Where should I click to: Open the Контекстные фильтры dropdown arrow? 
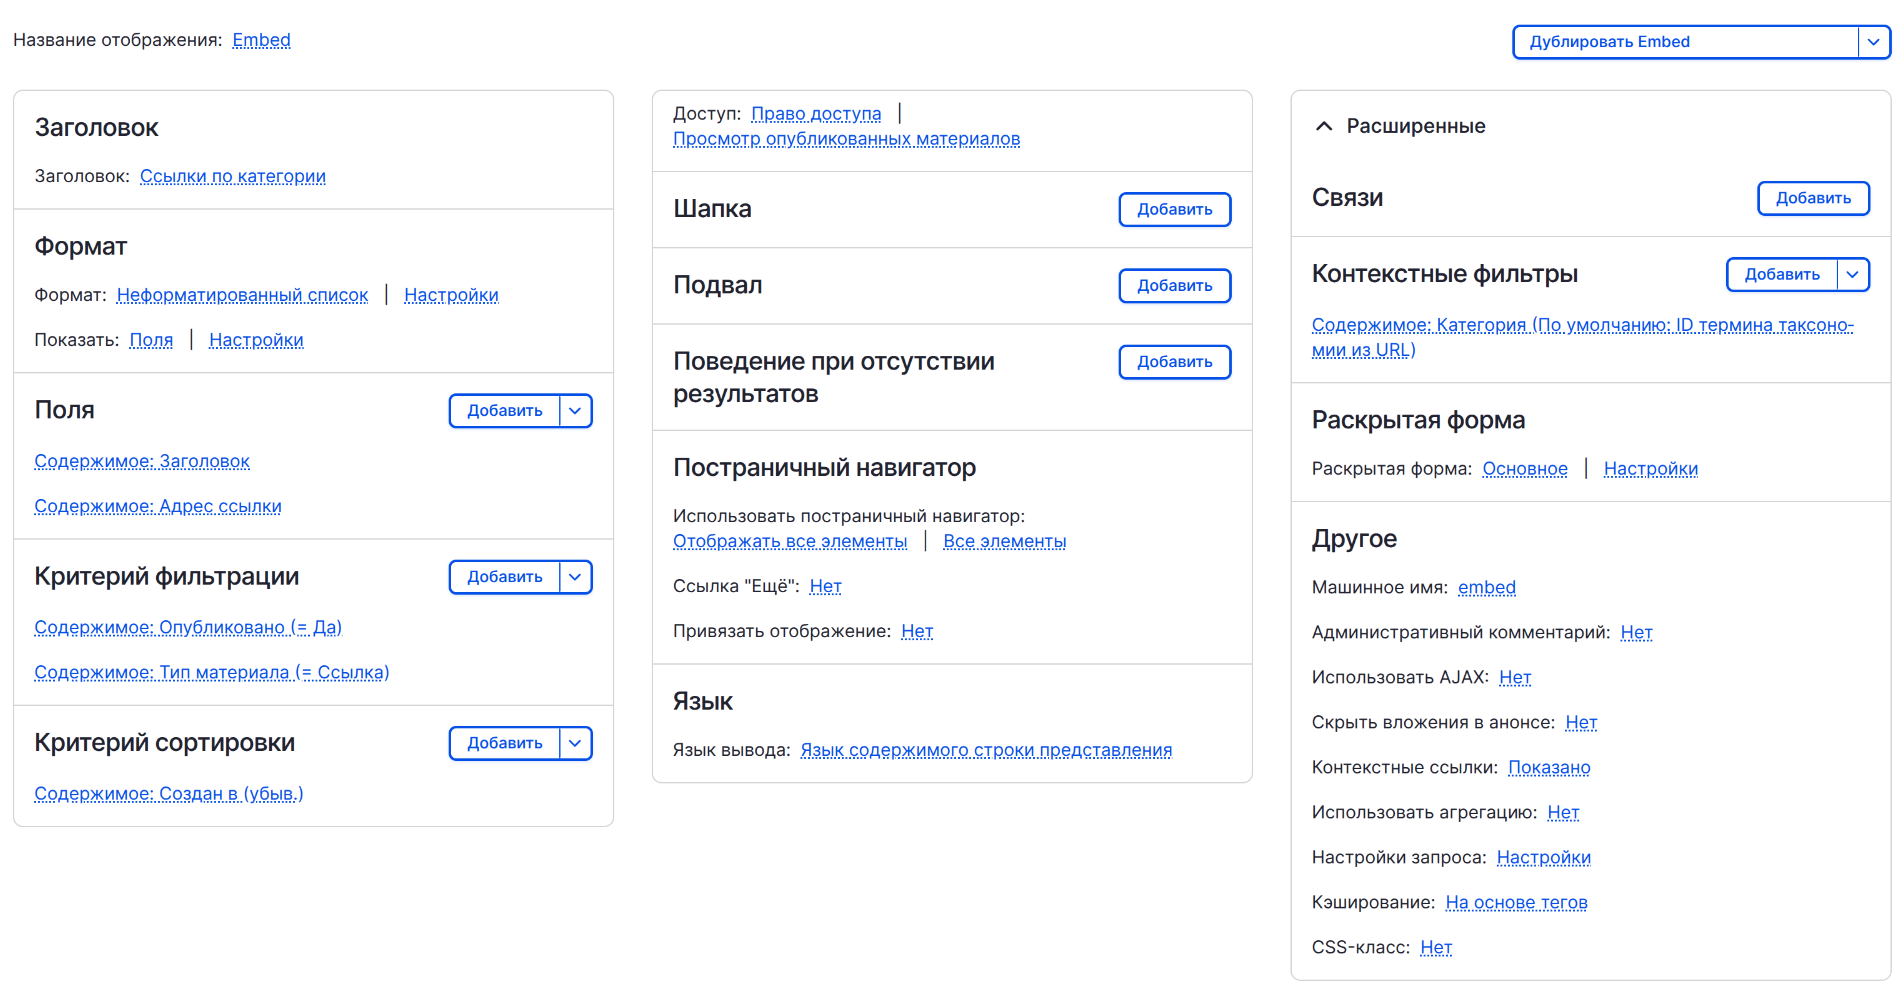pos(1852,275)
